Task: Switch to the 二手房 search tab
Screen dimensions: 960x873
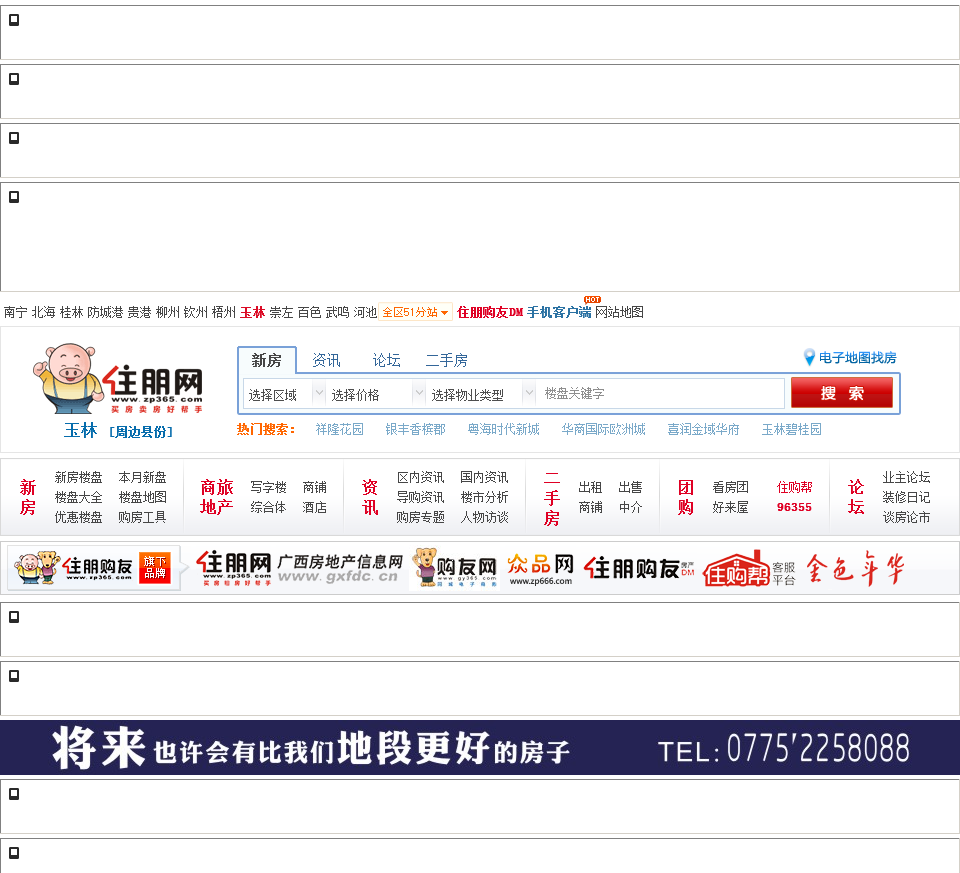Action: tap(446, 360)
